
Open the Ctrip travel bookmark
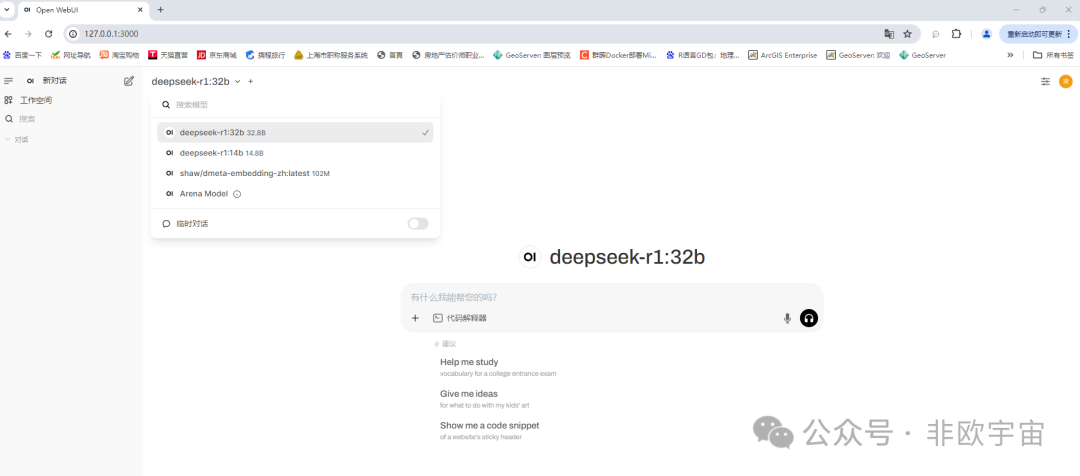tap(264, 55)
